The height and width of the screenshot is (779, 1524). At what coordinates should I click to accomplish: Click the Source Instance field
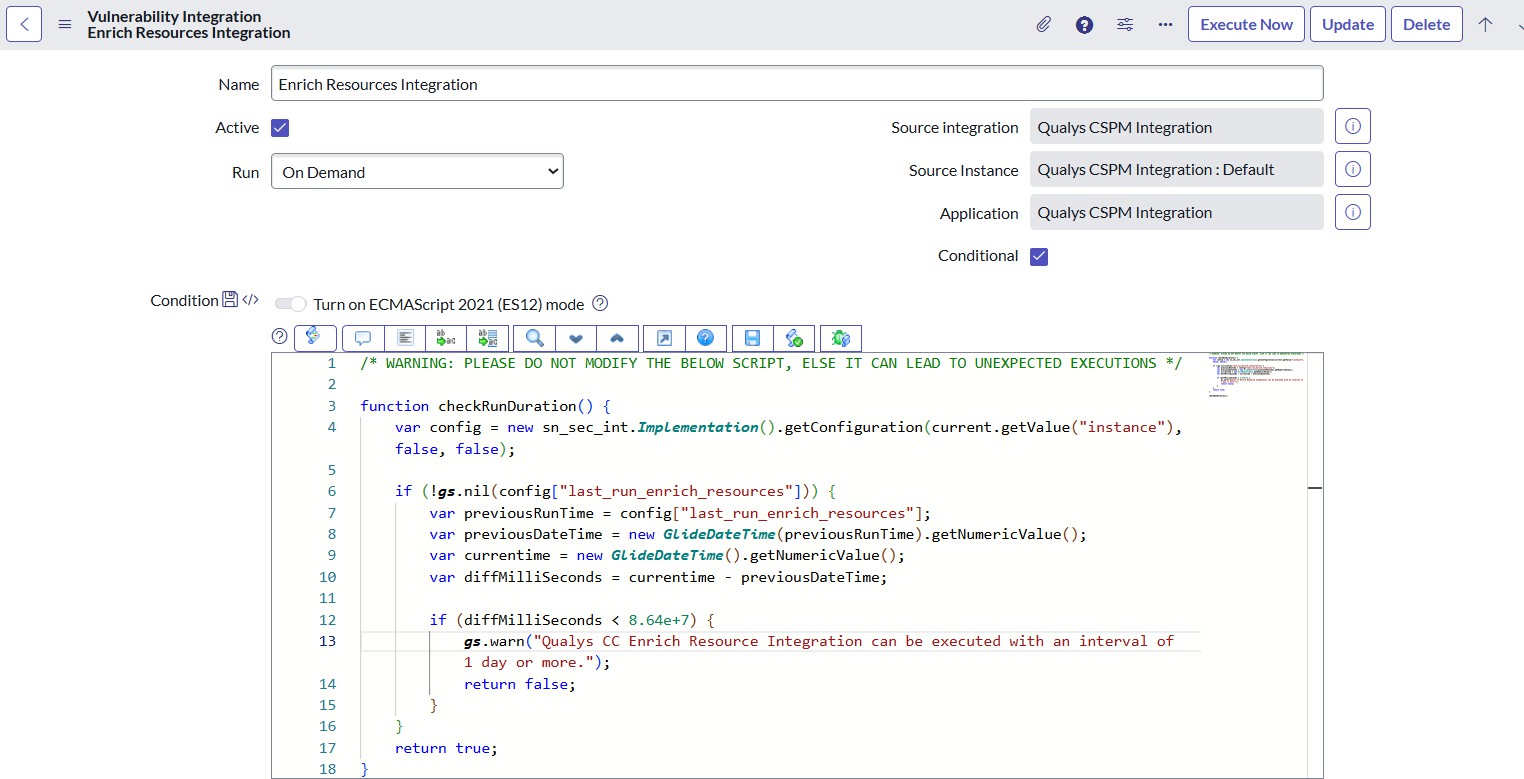click(1177, 169)
